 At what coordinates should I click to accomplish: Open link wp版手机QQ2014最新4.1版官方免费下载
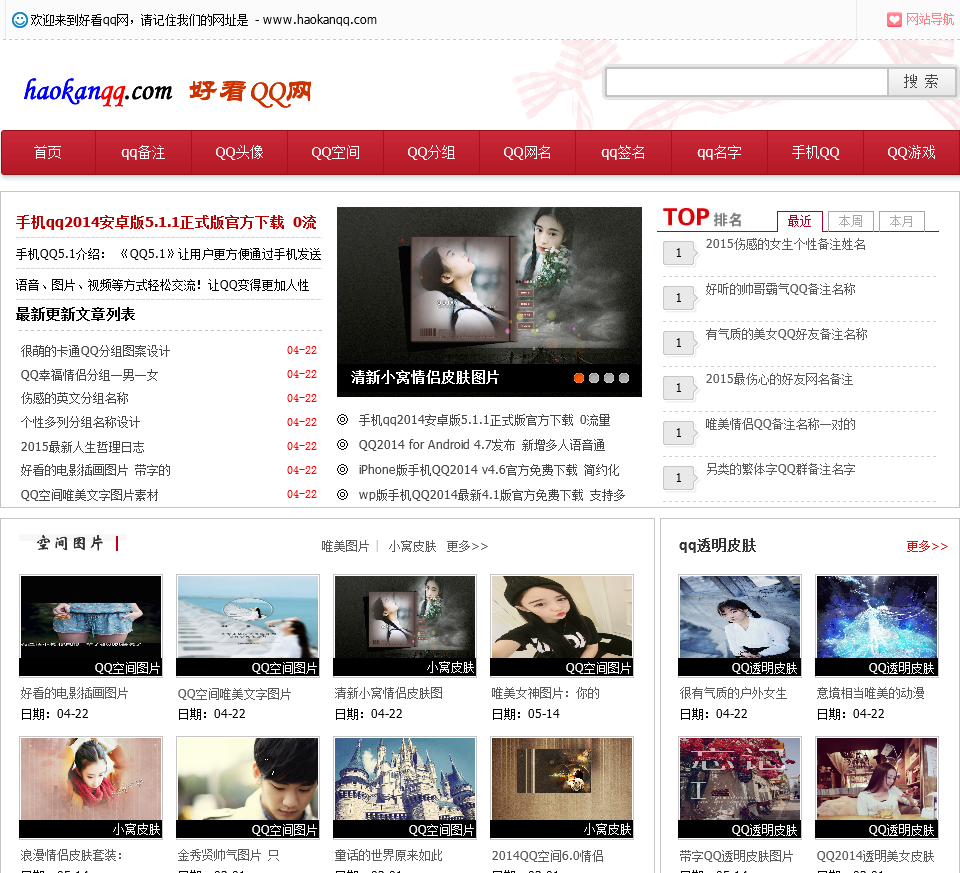point(492,495)
